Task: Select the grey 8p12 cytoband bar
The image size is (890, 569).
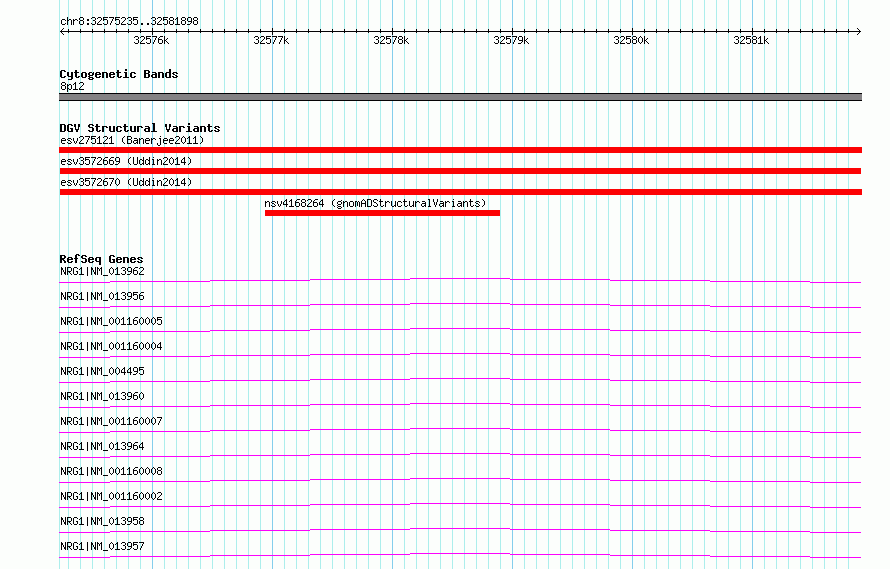Action: point(460,97)
